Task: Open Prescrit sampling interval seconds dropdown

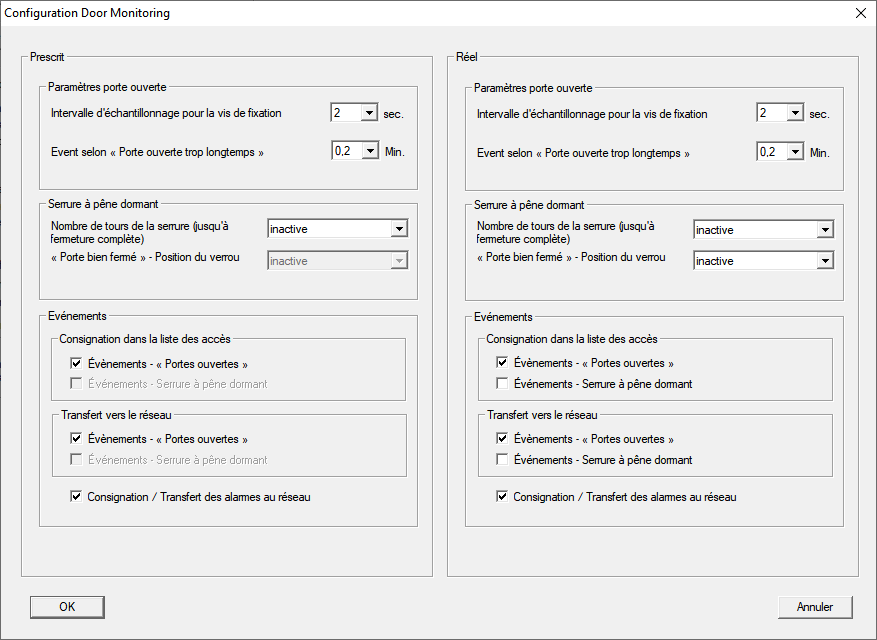Action: (368, 113)
